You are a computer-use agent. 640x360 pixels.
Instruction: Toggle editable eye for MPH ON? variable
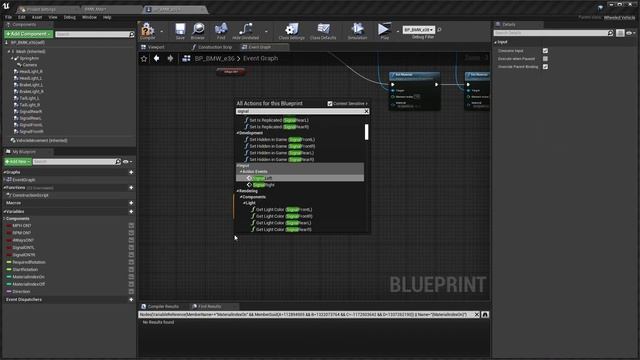coord(131,225)
